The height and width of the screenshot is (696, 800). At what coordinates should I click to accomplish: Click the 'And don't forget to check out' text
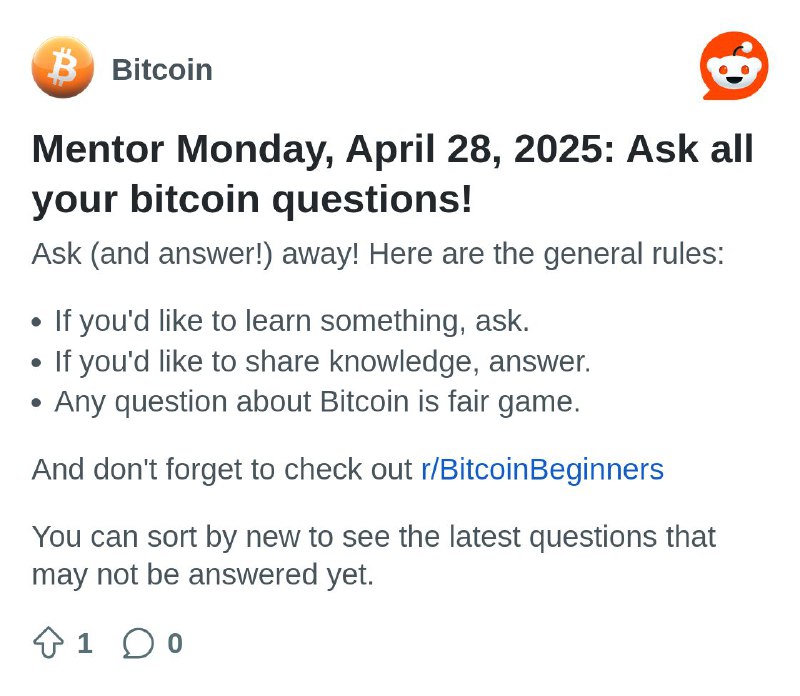[x=222, y=469]
